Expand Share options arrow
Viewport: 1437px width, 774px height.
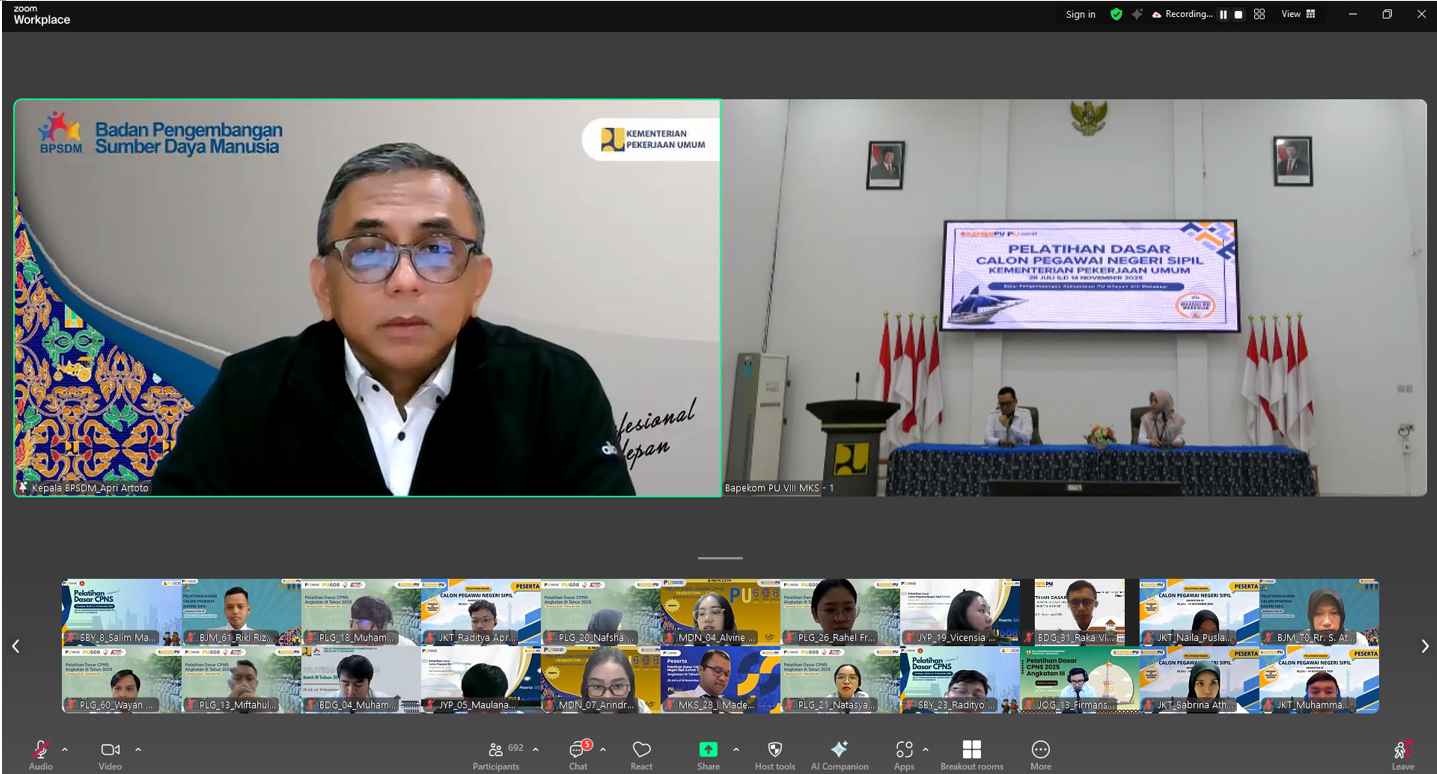click(x=736, y=749)
